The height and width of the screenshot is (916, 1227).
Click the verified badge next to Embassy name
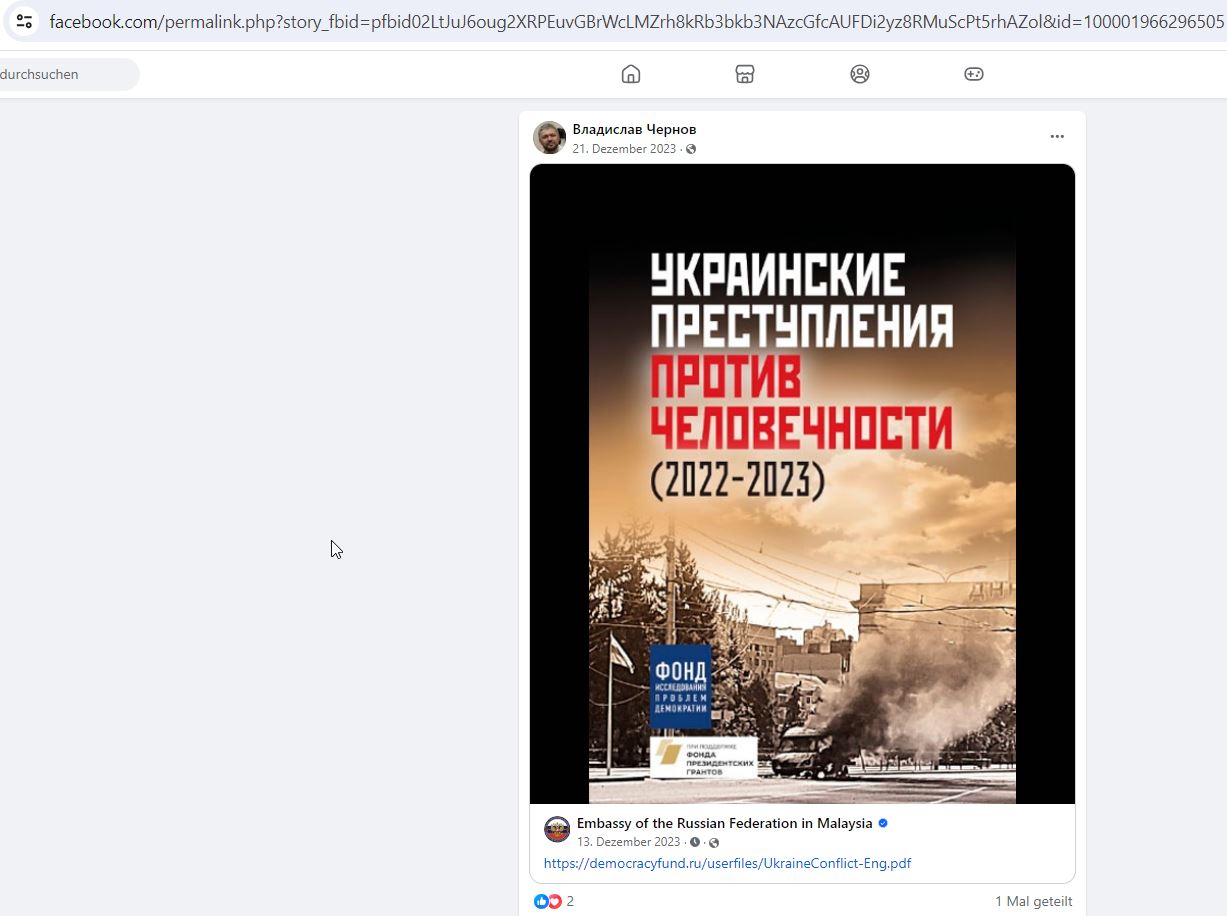(x=883, y=824)
